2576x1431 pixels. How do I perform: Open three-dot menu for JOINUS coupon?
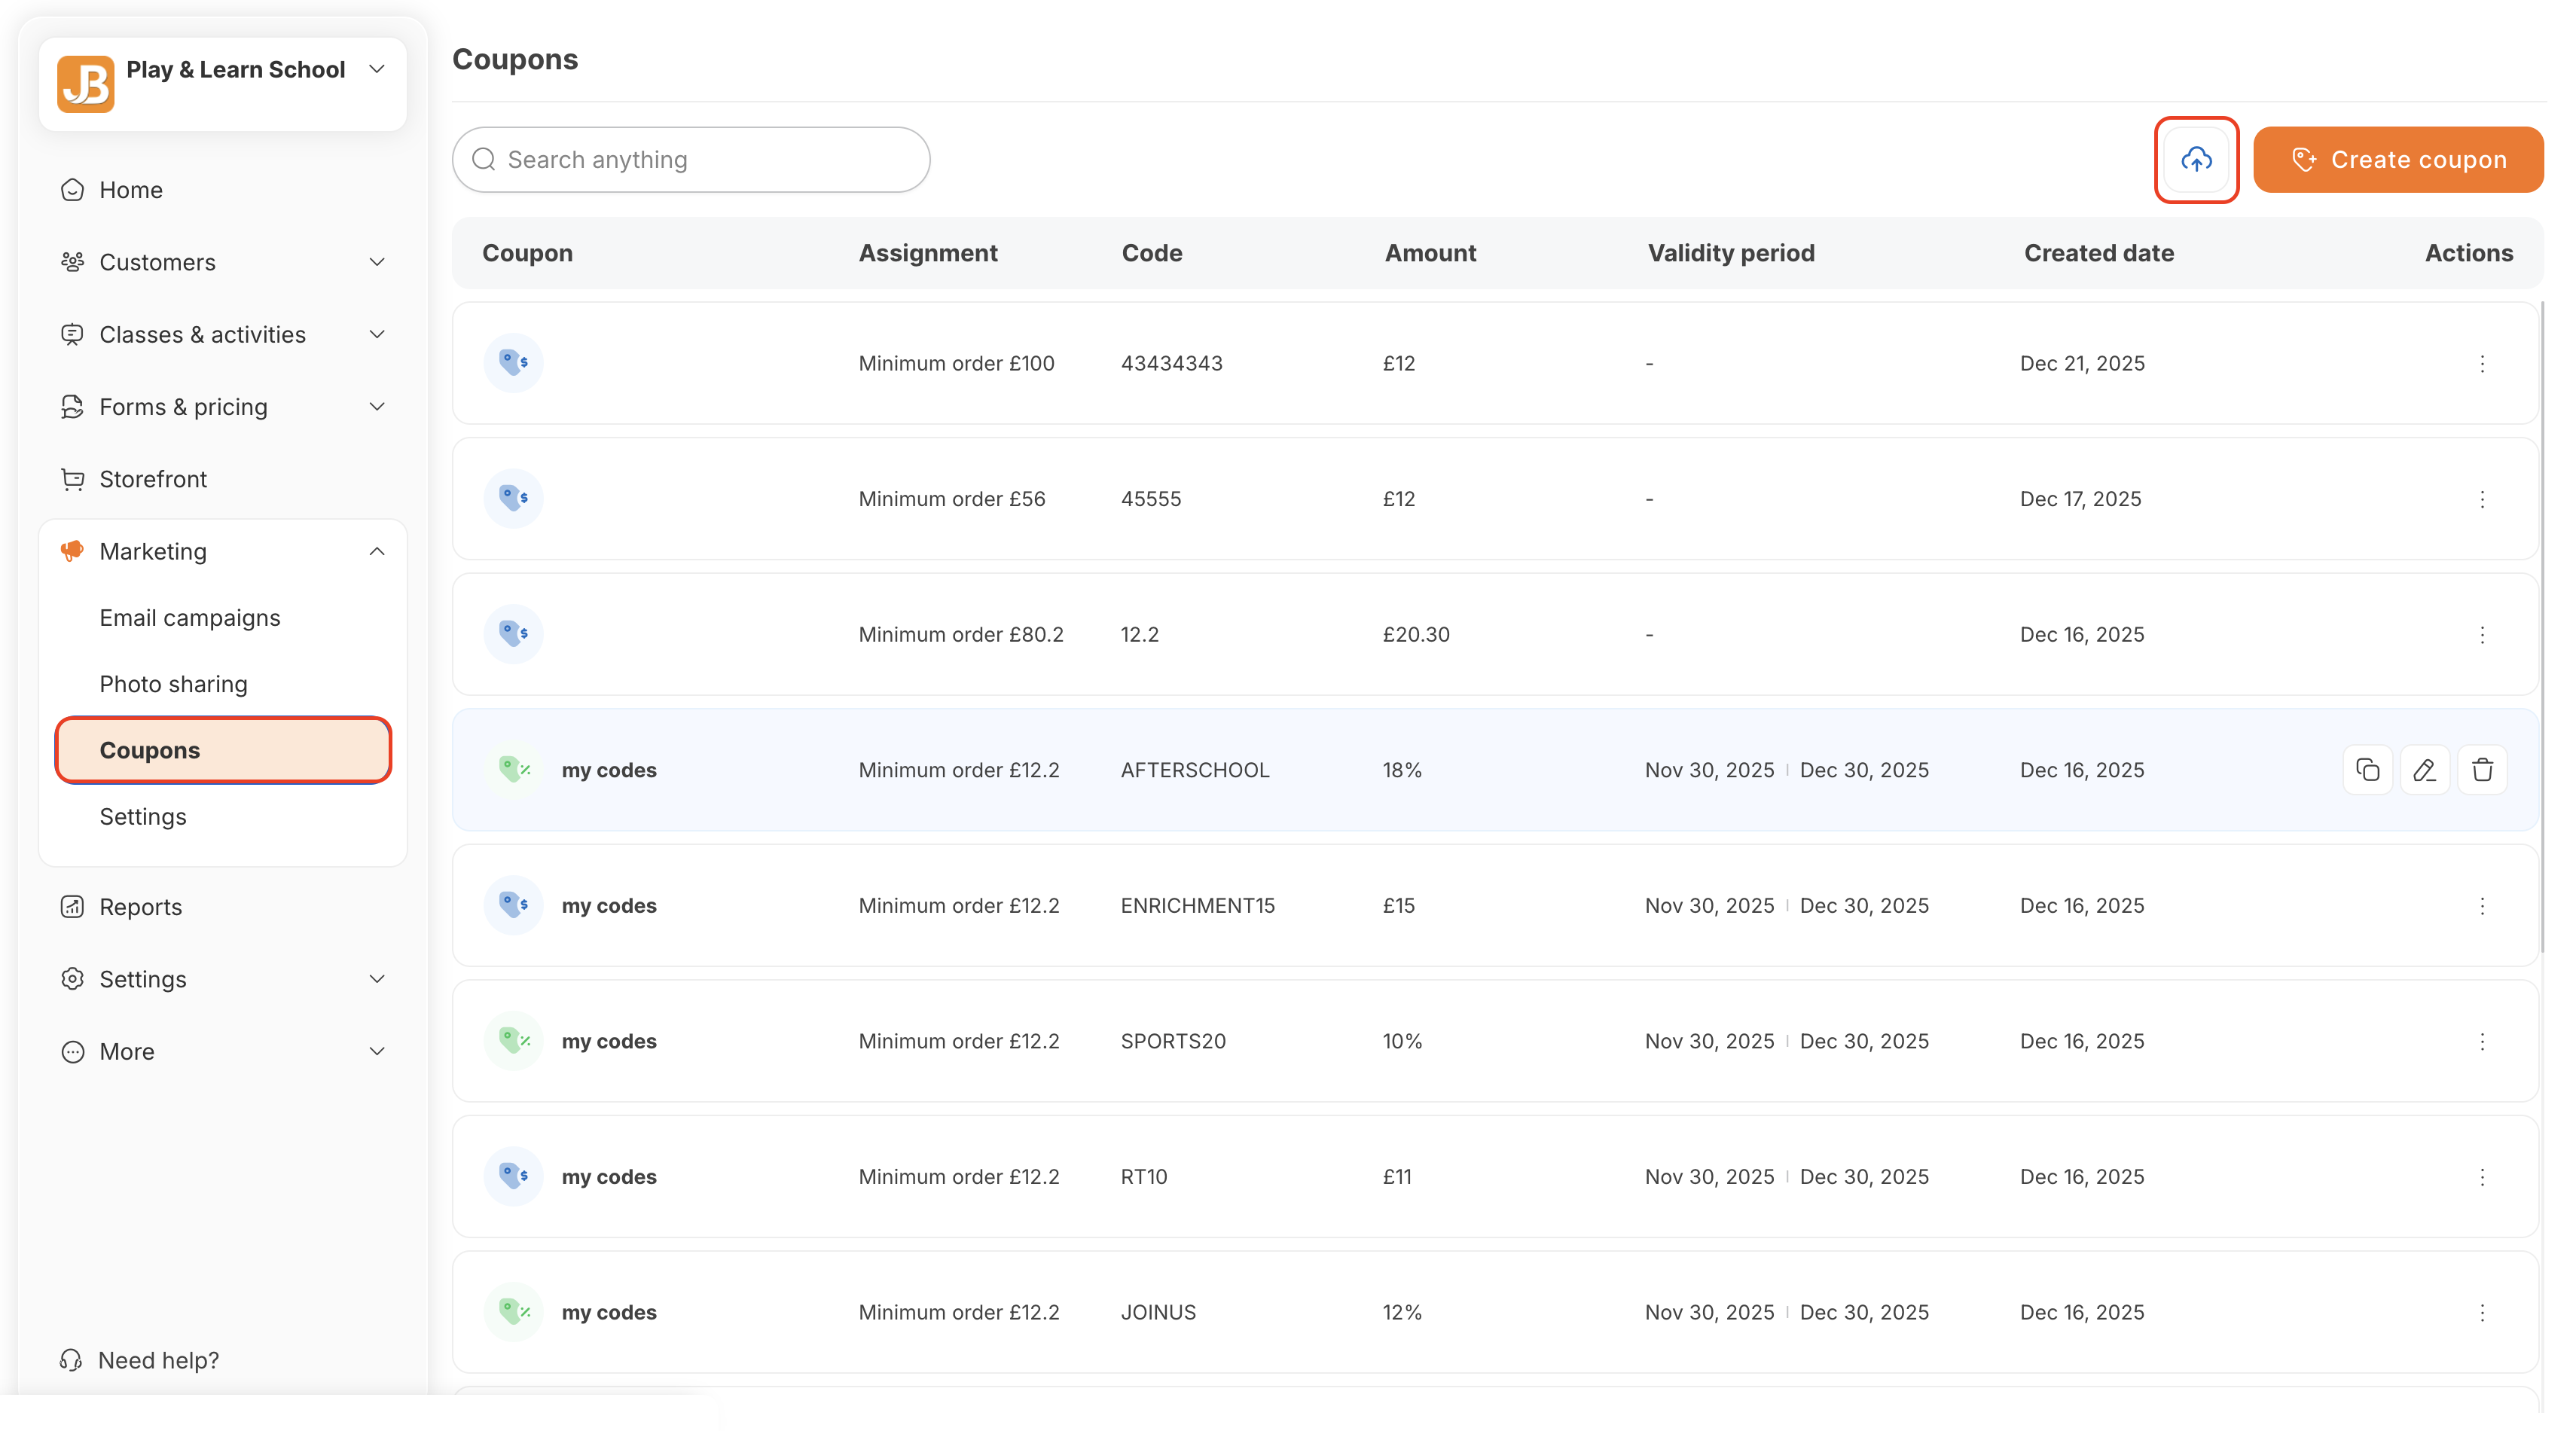[x=2482, y=1313]
